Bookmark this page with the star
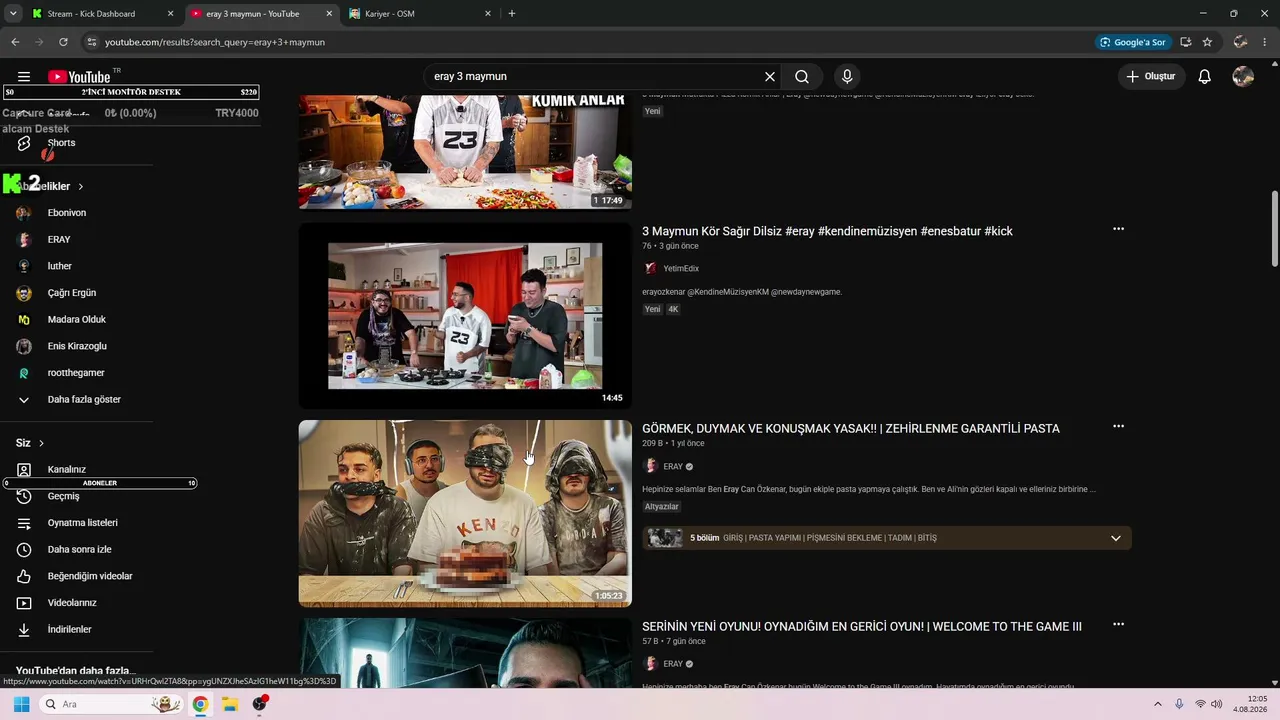 (x=1207, y=42)
